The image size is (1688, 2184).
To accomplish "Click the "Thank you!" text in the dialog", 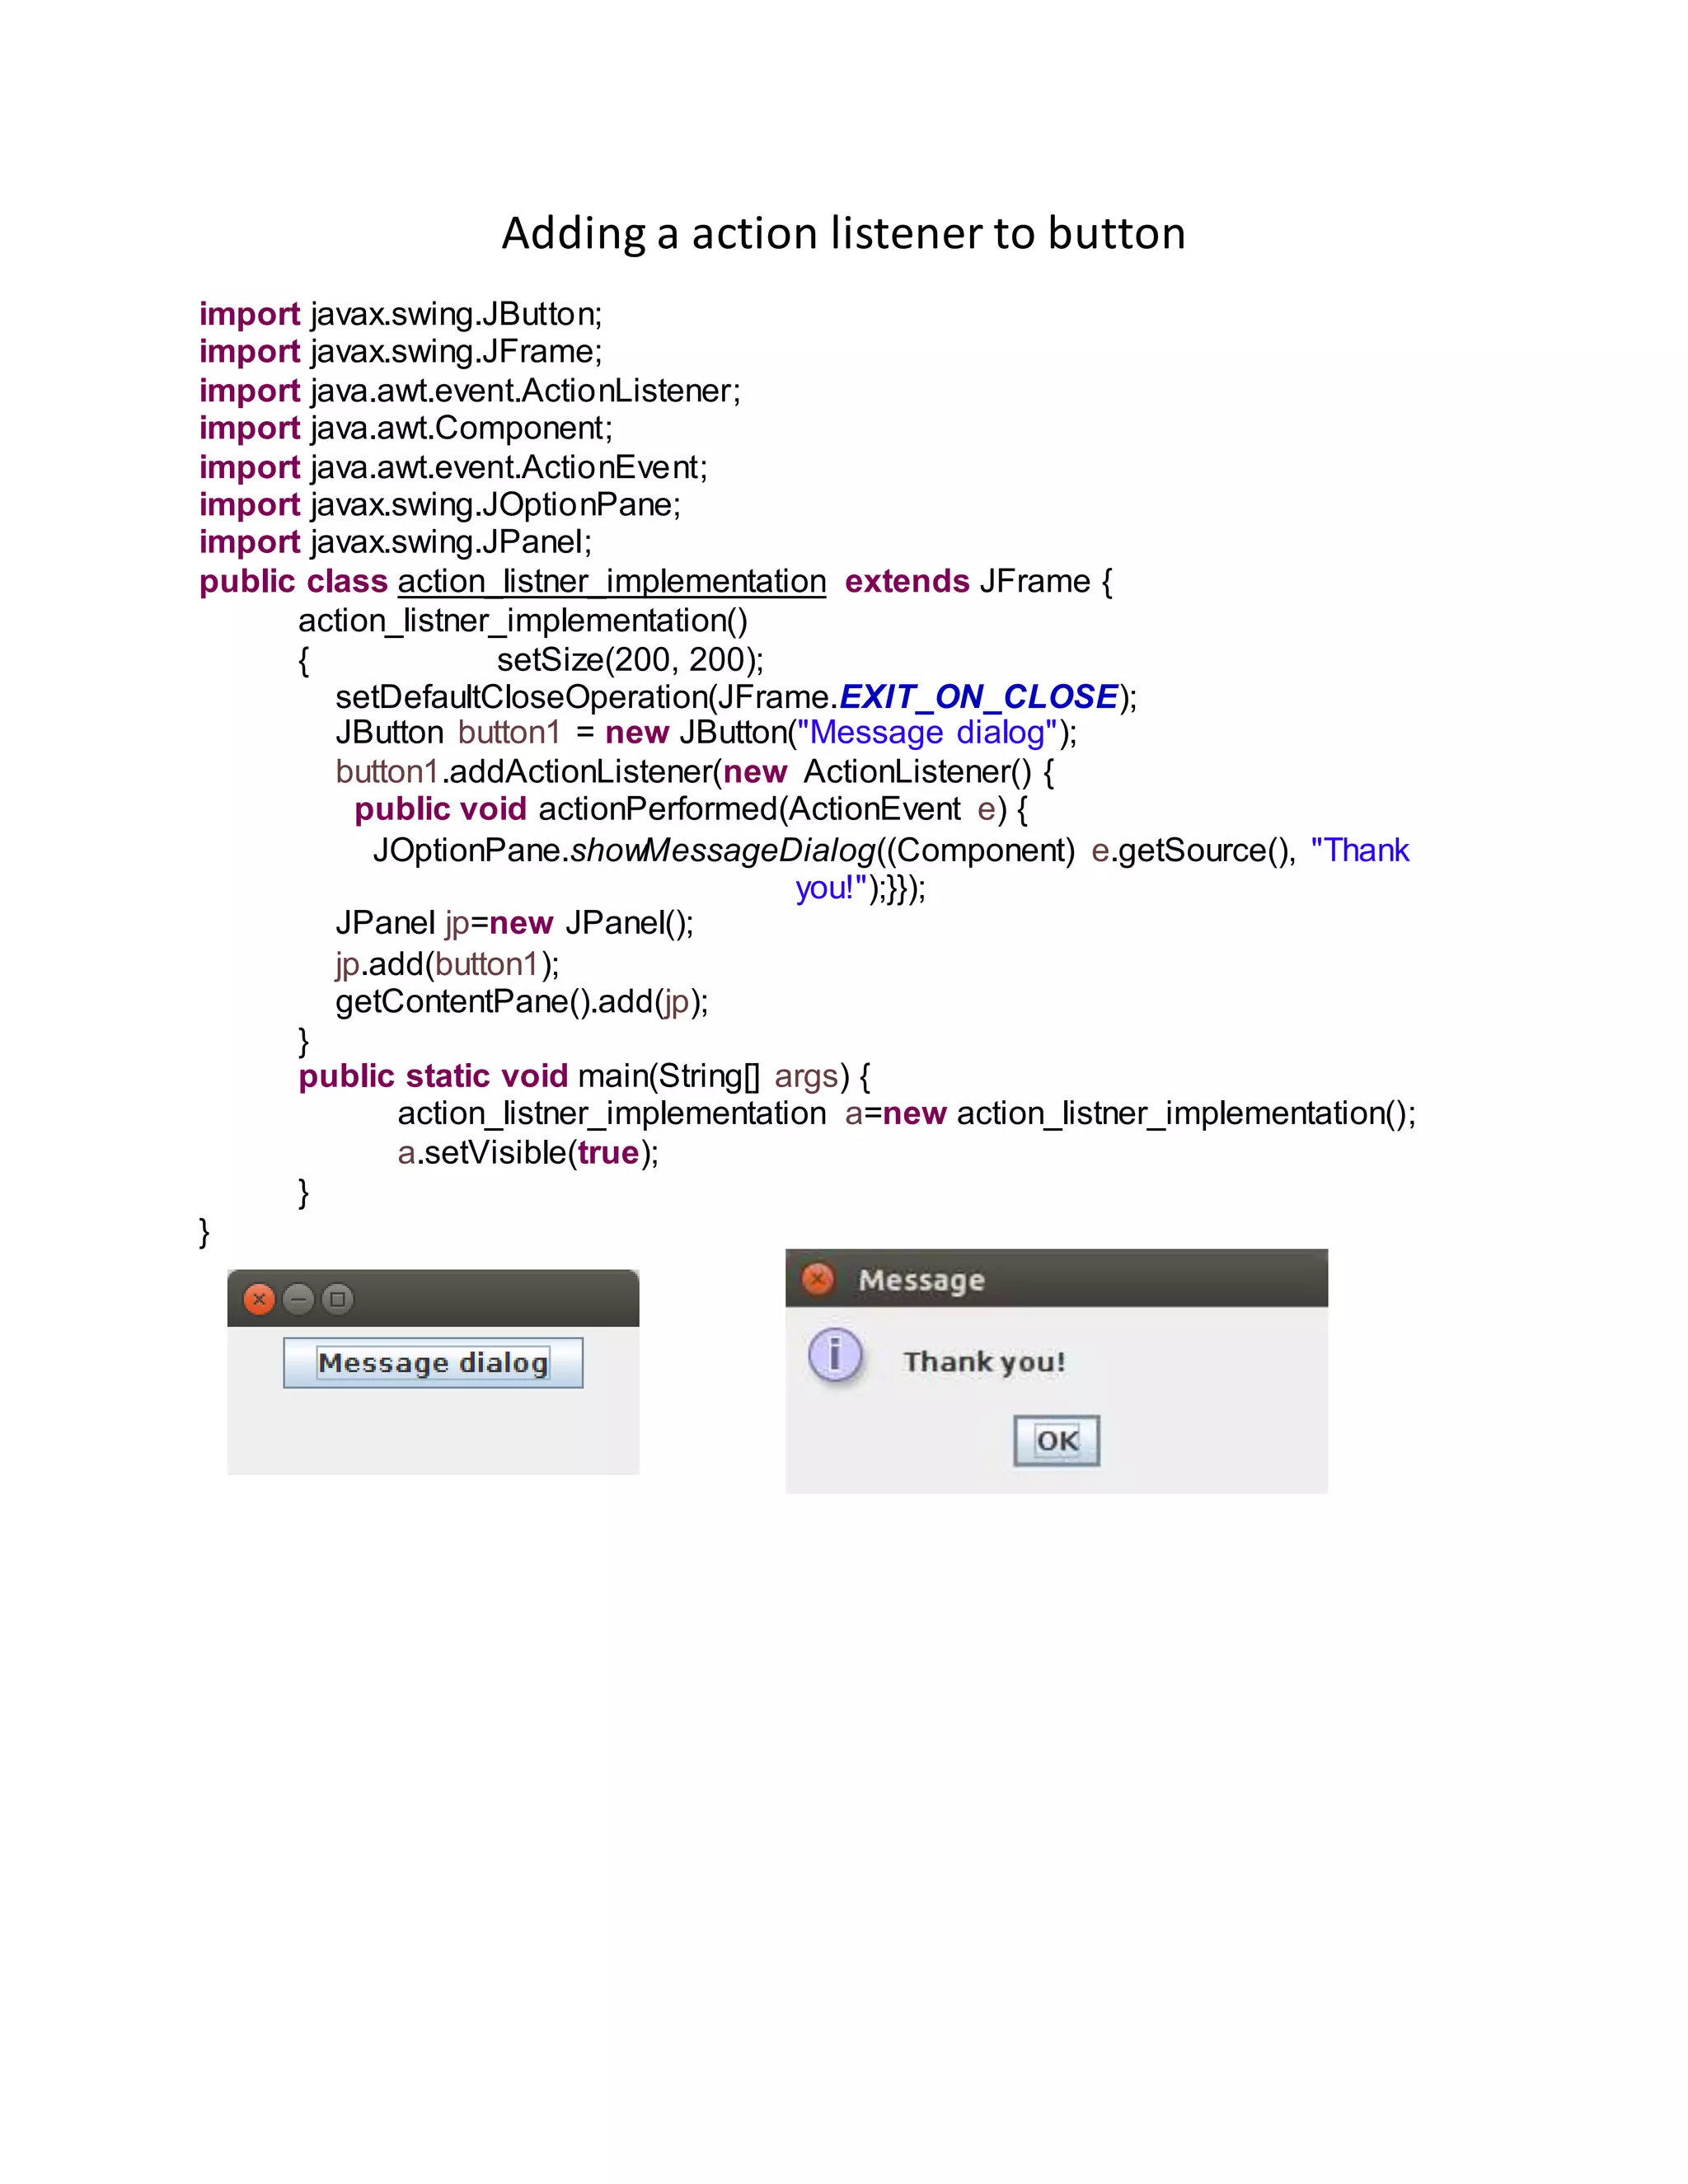I will pos(984,1362).
